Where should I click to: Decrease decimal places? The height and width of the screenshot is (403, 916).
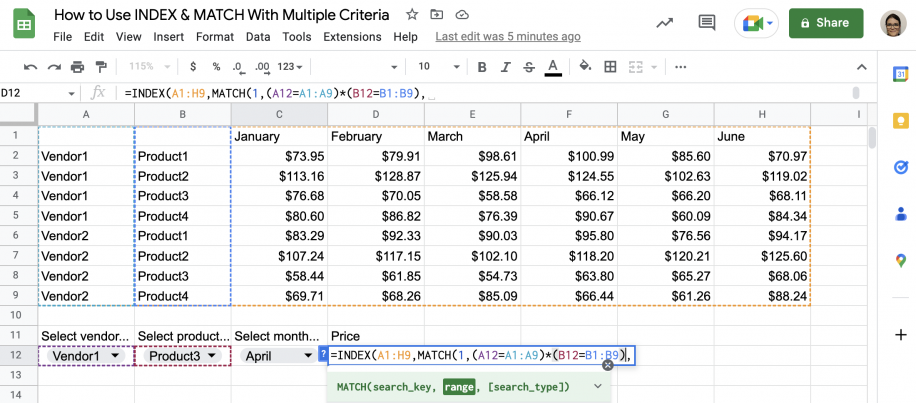[x=237, y=67]
